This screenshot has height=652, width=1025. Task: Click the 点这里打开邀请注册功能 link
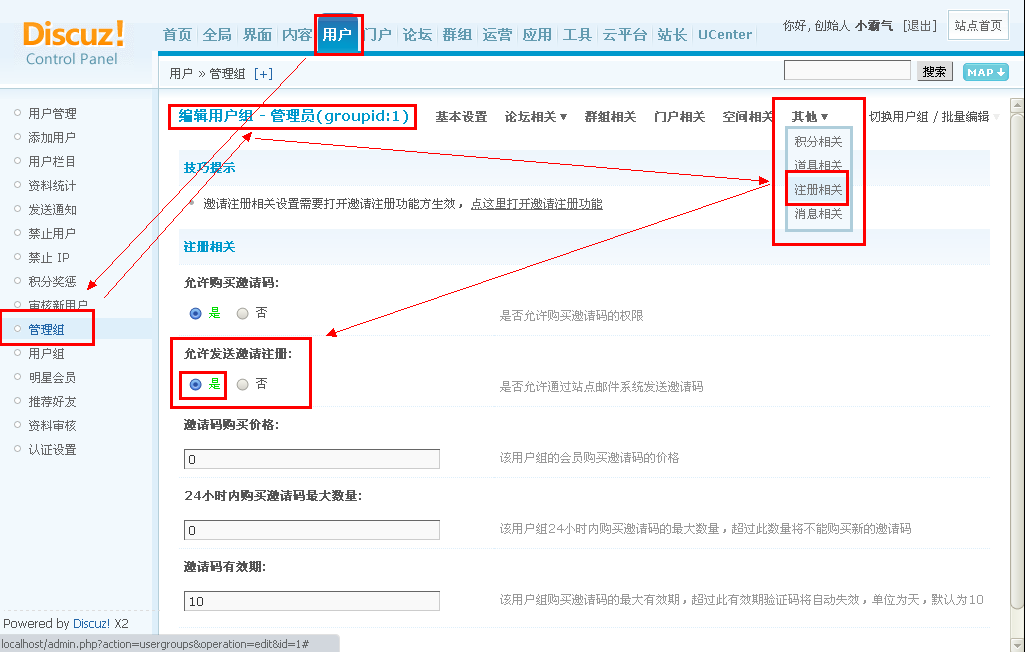click(x=537, y=204)
